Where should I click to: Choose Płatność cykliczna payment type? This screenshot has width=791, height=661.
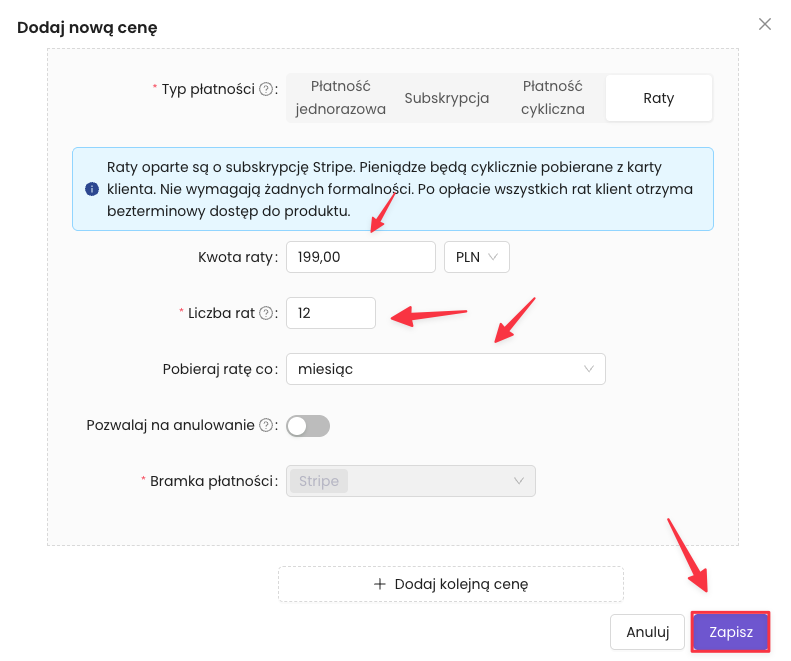[553, 98]
